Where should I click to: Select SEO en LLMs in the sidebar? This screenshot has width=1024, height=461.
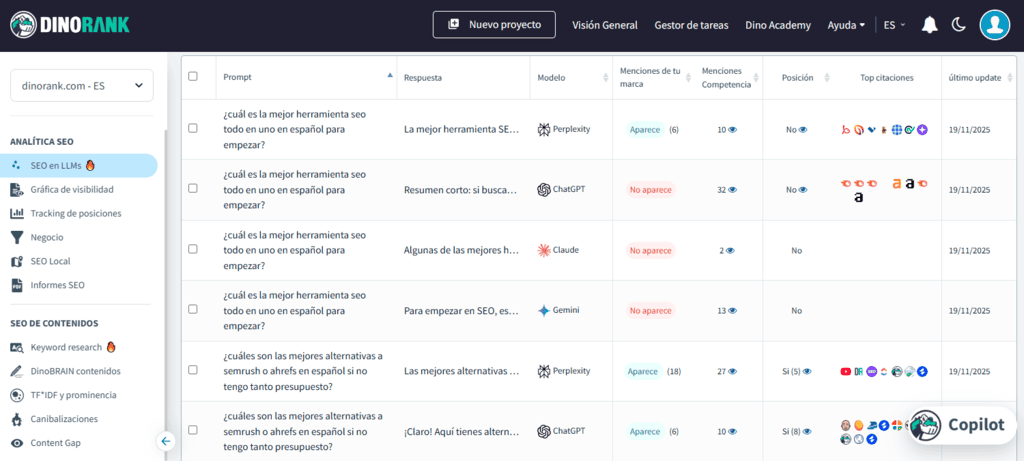pos(78,166)
